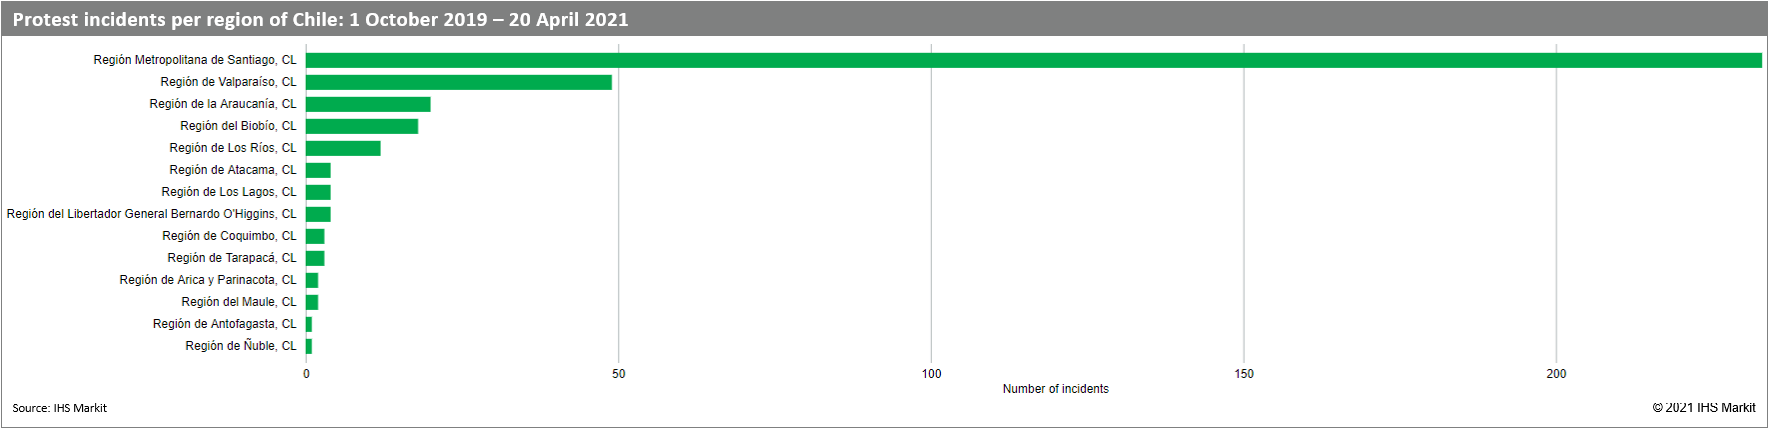Click the 50 tick on the x-axis
Screen dimensions: 1768x428
(x=619, y=374)
